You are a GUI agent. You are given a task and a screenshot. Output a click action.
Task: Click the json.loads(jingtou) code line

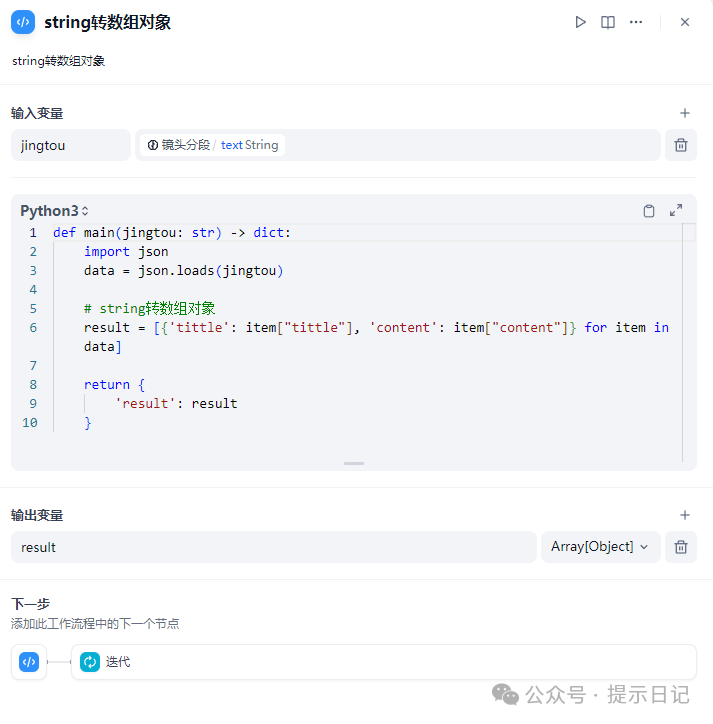coord(183,271)
